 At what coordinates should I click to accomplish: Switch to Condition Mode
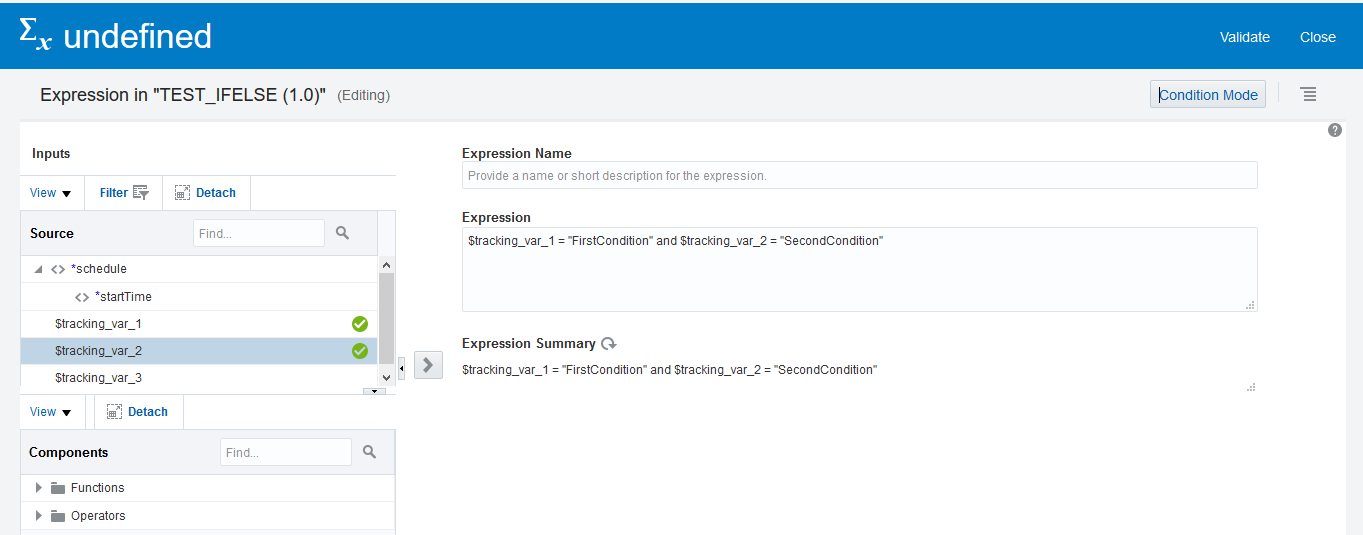point(1208,95)
